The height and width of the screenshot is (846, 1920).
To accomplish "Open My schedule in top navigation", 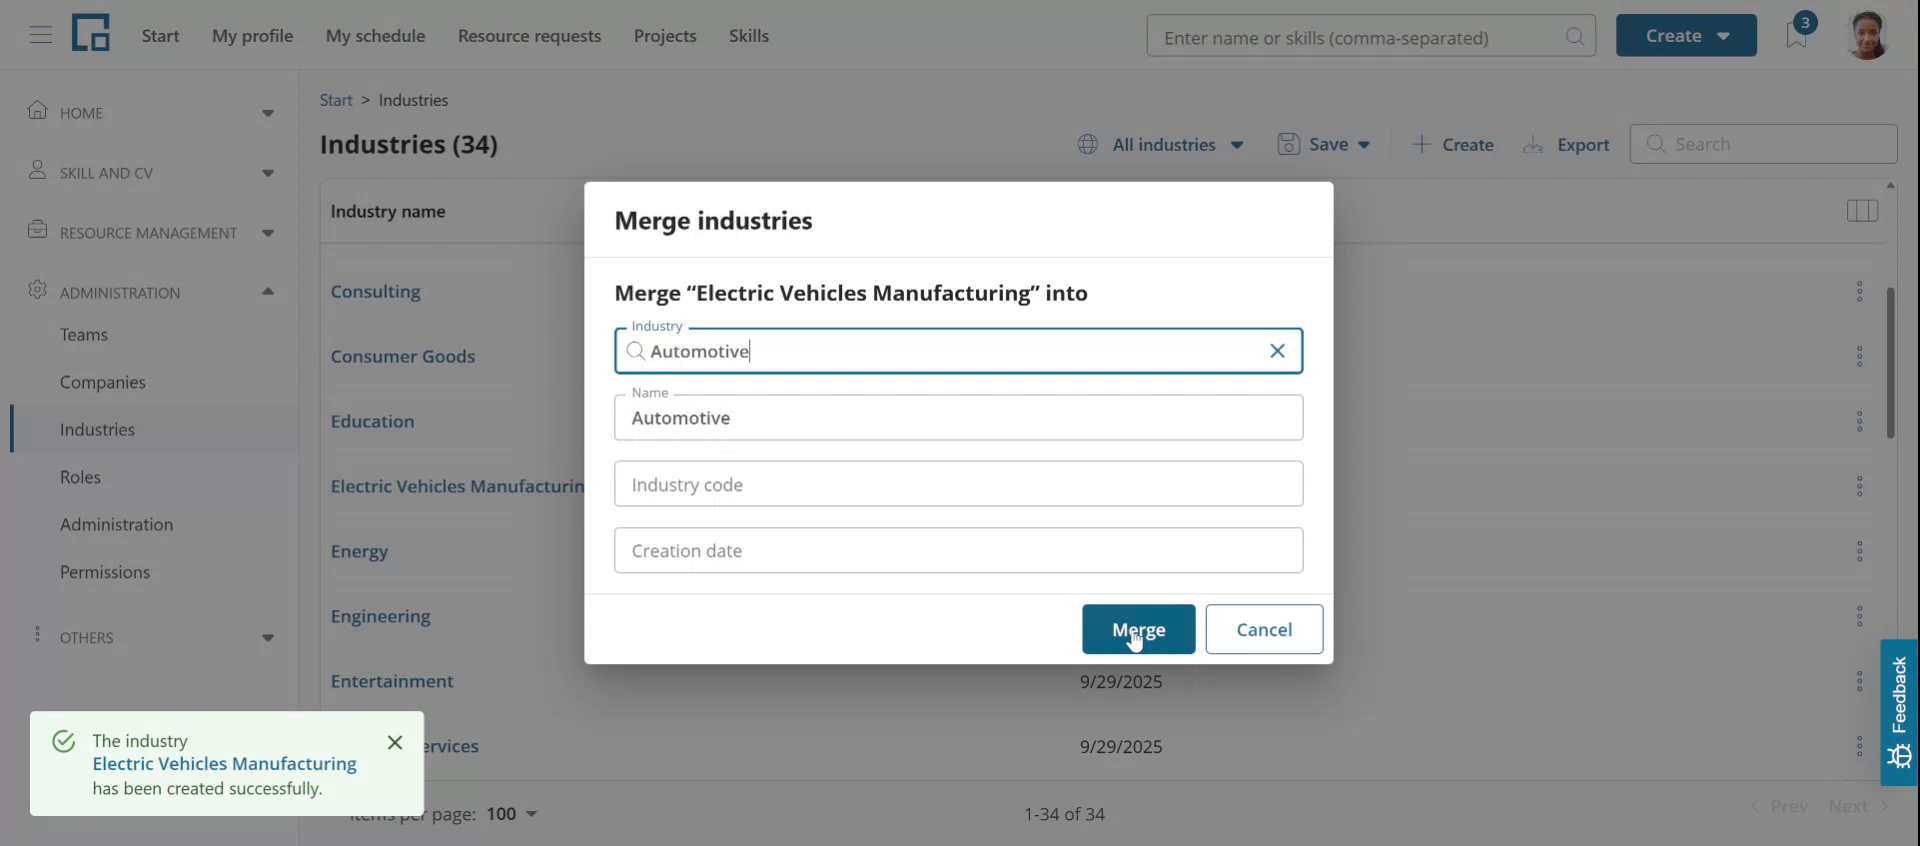I will point(375,36).
